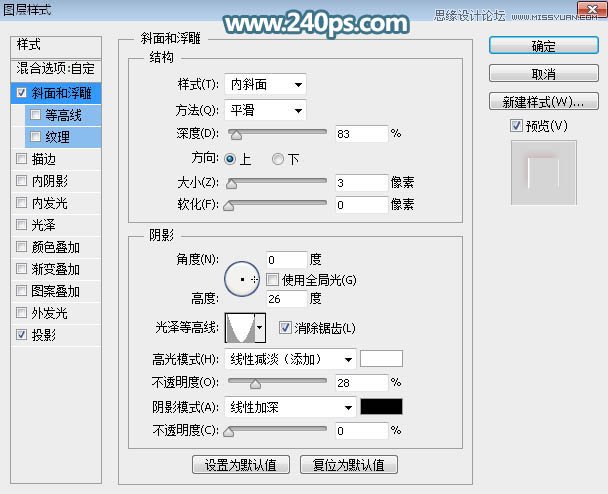Click the 确定 button
This screenshot has width=608, height=494.
click(544, 46)
